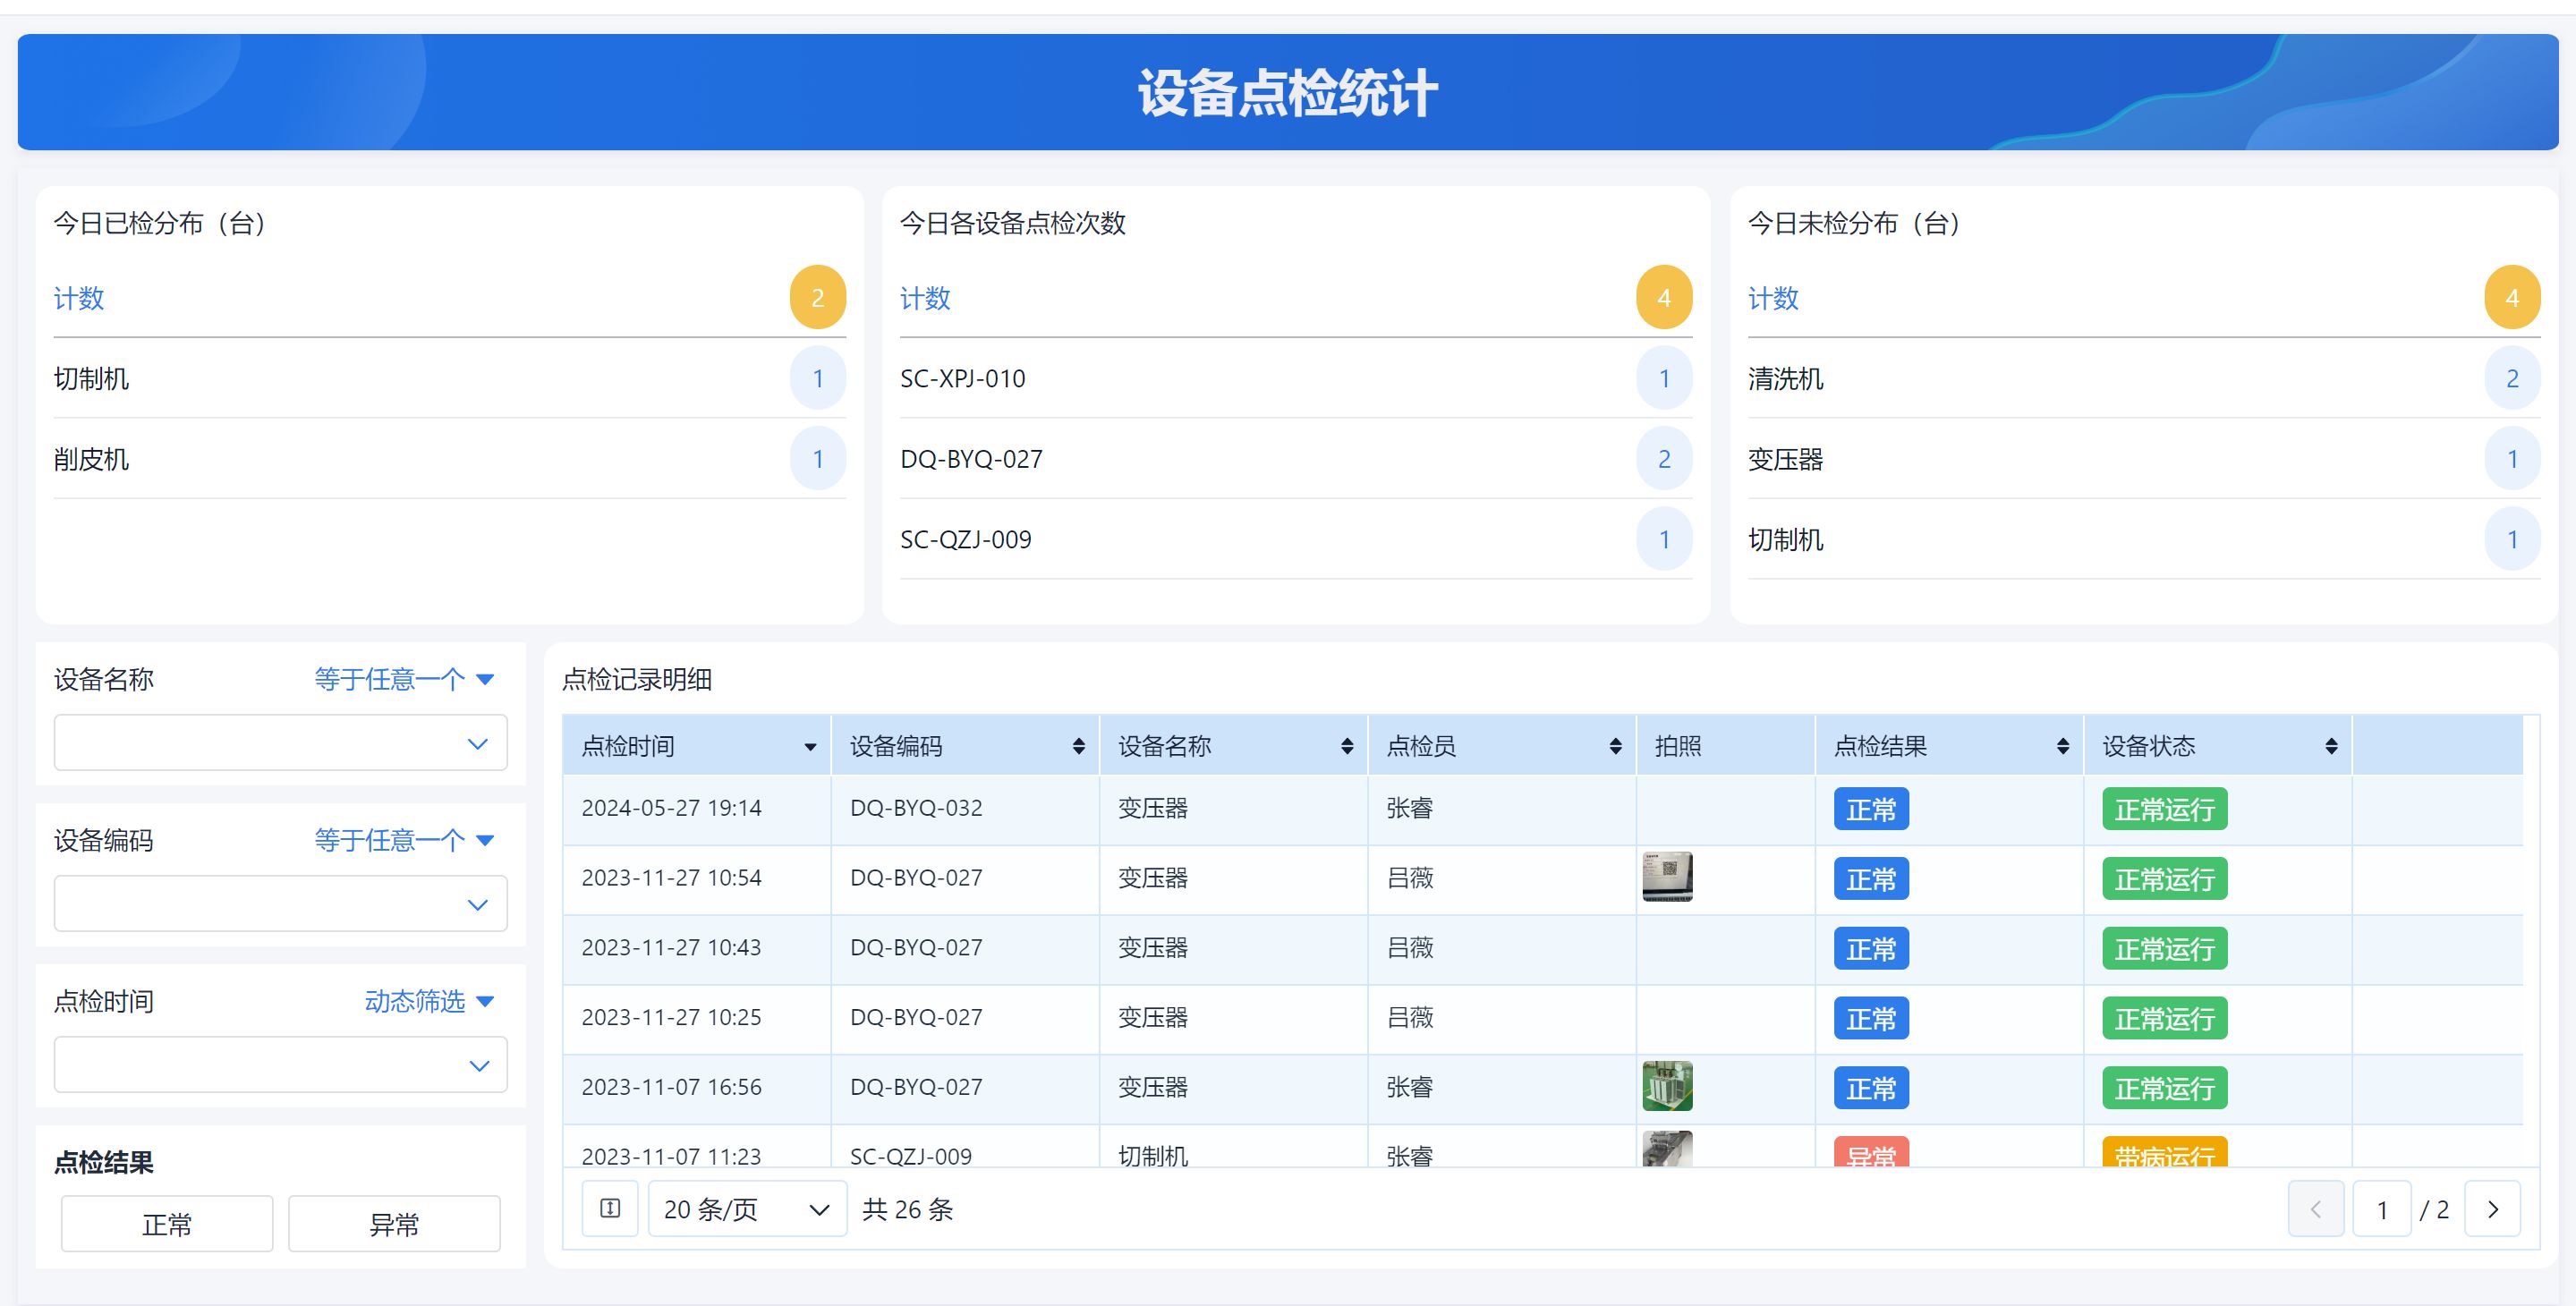Click sort icon on 设备名称 column
Viewport: 2576px width, 1306px height.
point(1347,747)
